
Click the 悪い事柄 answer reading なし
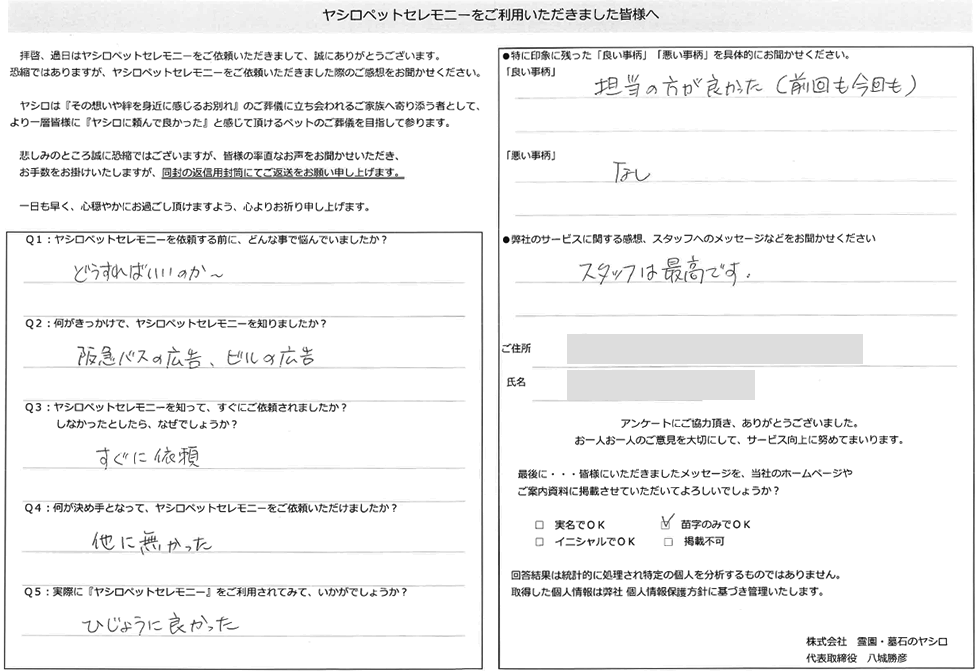pyautogui.click(x=630, y=175)
